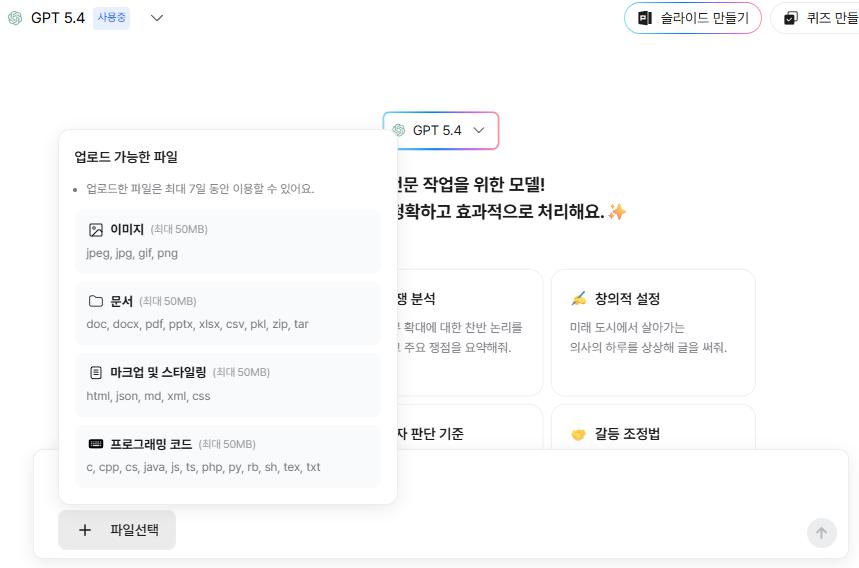Image resolution: width=859 pixels, height=568 pixels.
Task: Select the 문서 file type heading
Action: (122, 301)
